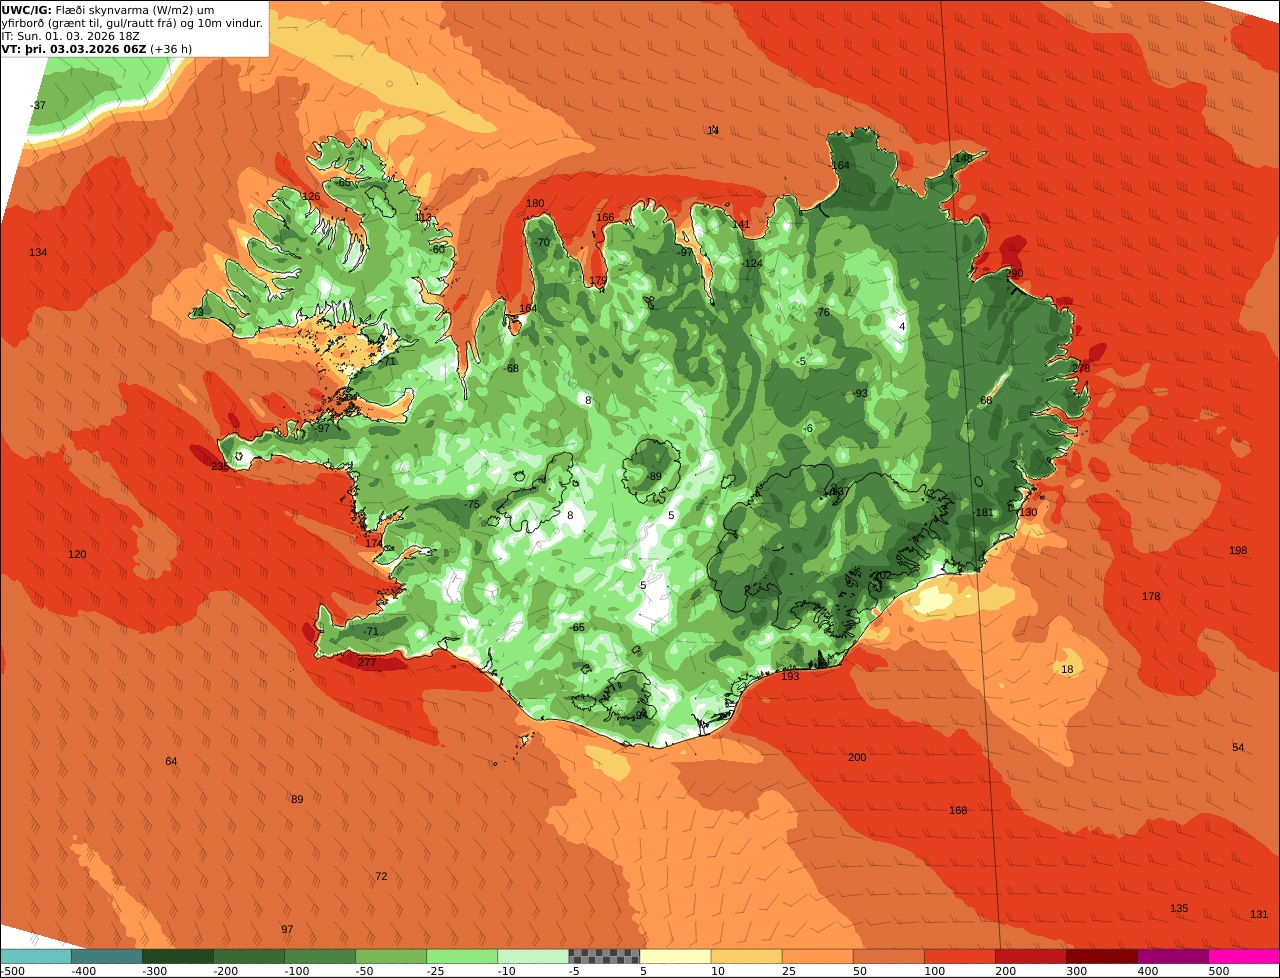This screenshot has width=1280, height=978.
Task: Click the dark teal -400 to -300 legend swatch
Action: point(107,956)
